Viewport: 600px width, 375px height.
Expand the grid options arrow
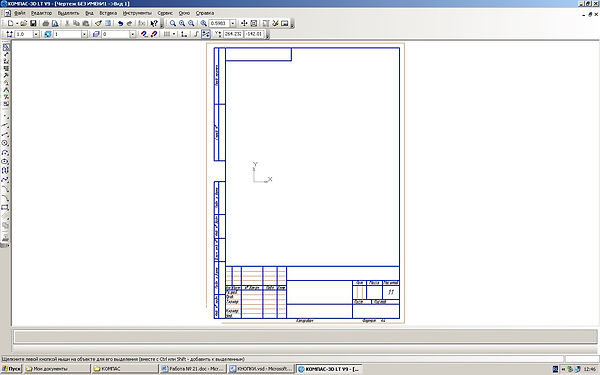(174, 34)
